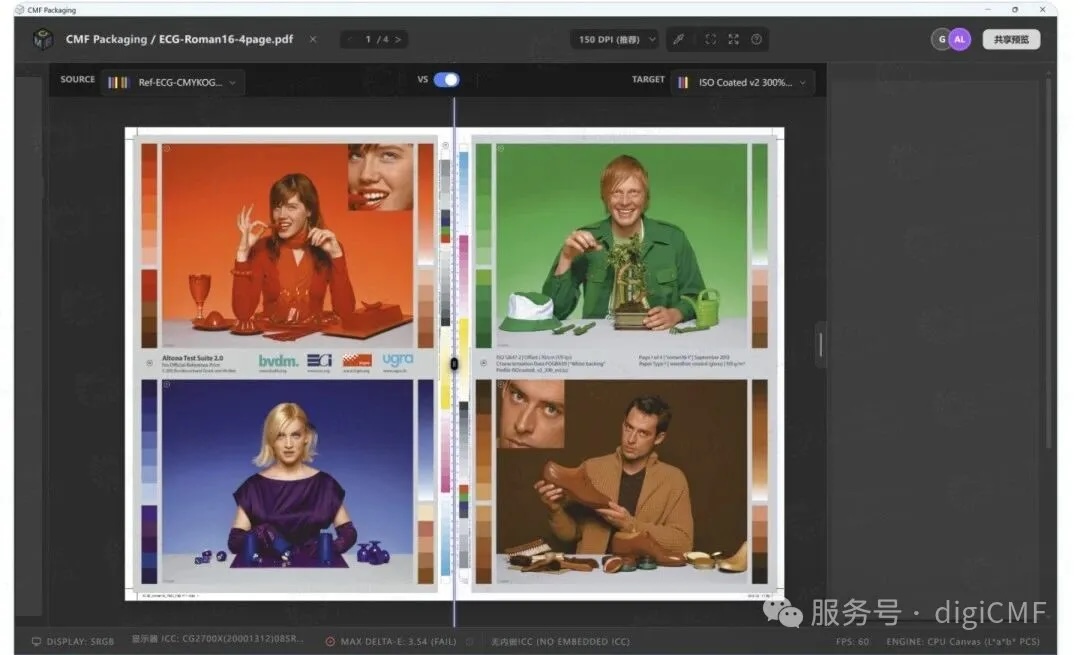Click the 1 / 4 page number indicator

[x=376, y=39]
